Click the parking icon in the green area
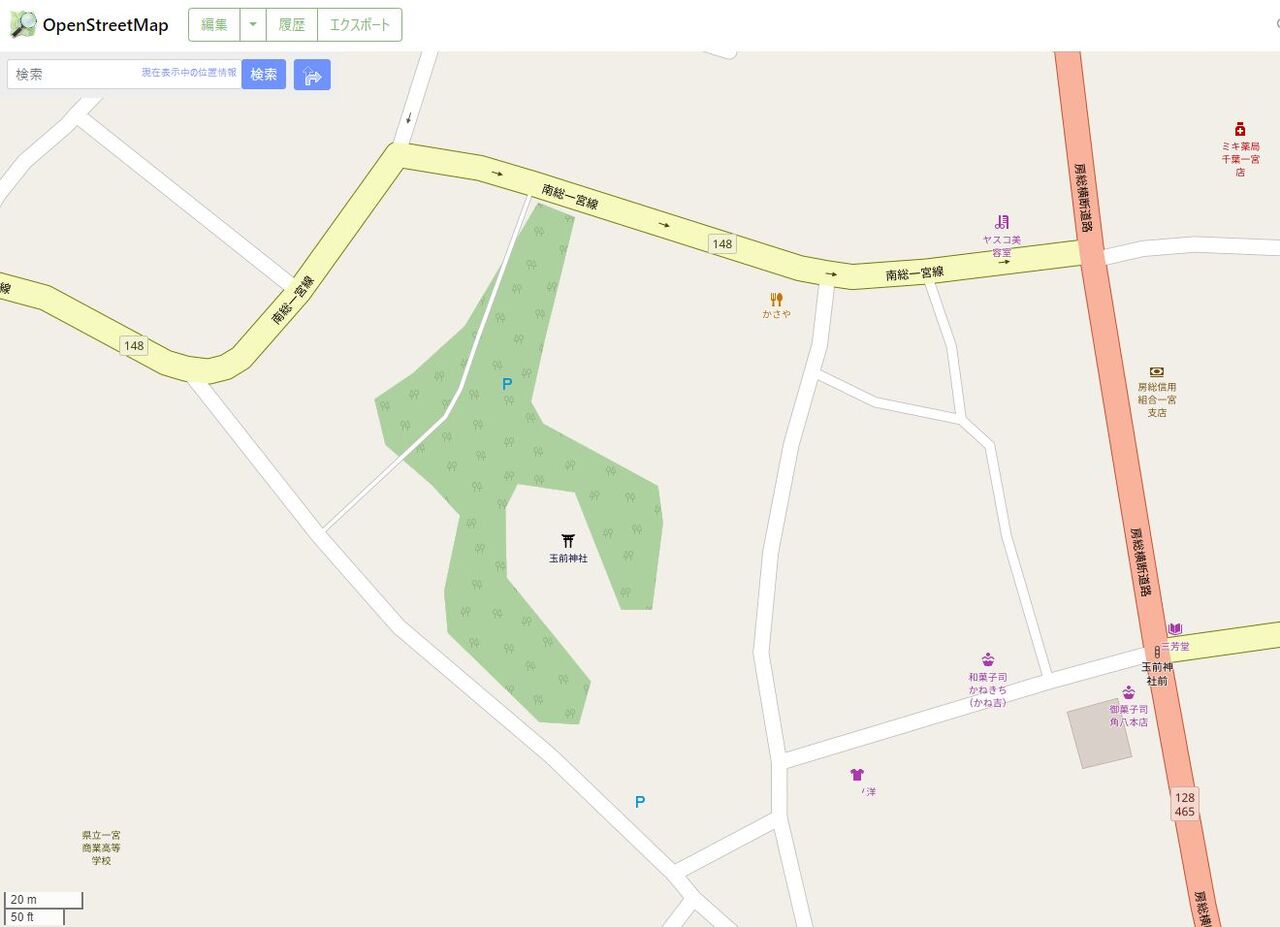The height and width of the screenshot is (927, 1280). click(507, 384)
